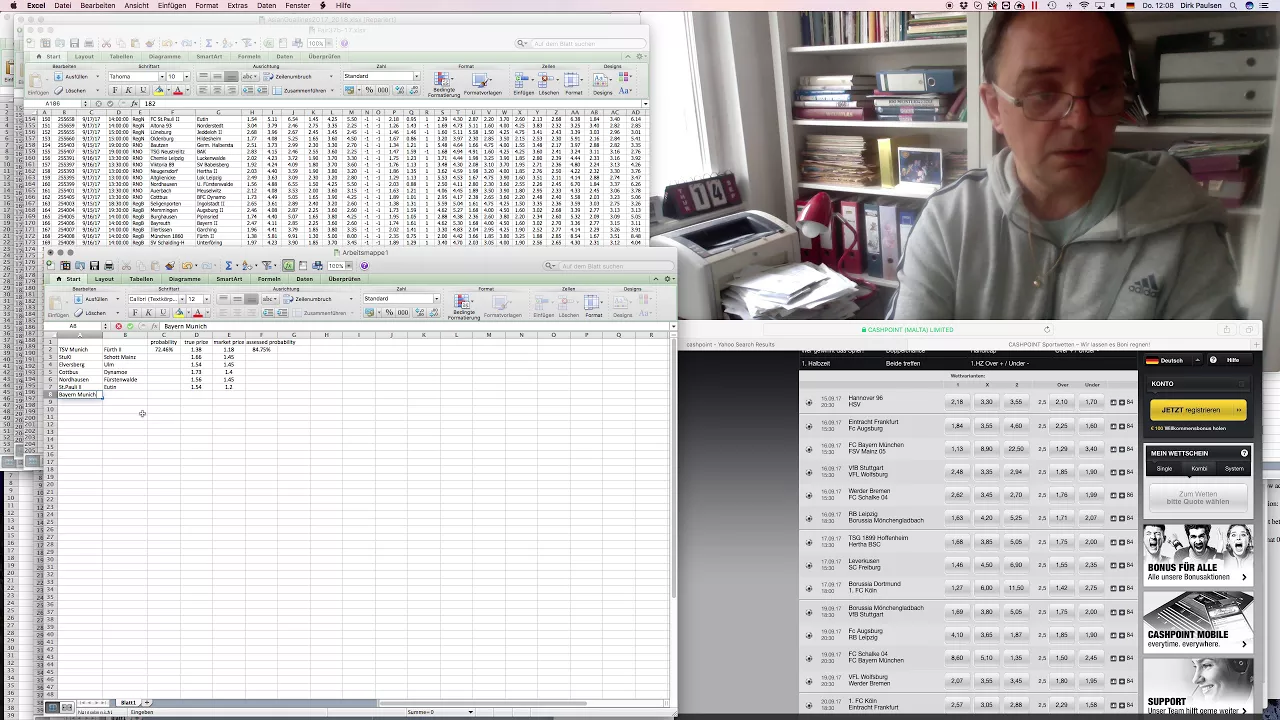Click the sort icon in Arbeitsmappe1 toolbar
Image resolution: width=1280 pixels, height=720 pixels.
[x=247, y=265]
